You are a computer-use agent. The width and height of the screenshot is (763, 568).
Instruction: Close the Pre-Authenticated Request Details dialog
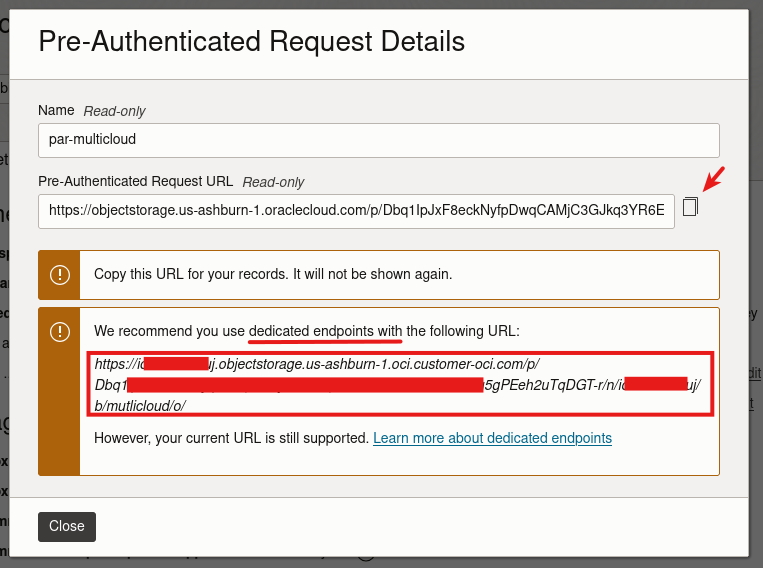pos(67,526)
